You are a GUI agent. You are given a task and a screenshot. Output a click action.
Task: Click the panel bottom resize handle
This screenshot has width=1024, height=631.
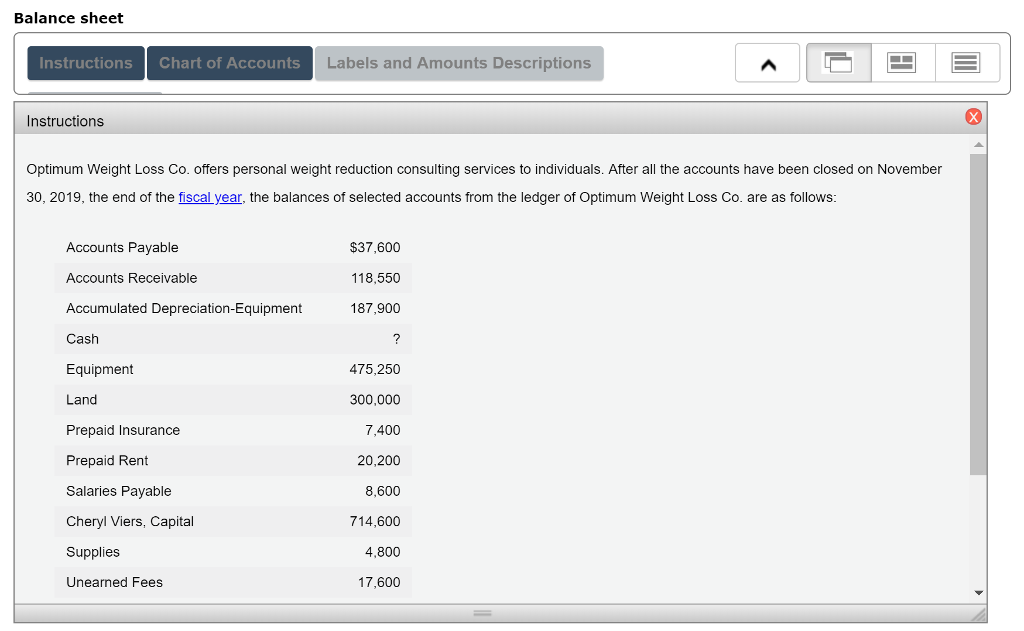483,613
